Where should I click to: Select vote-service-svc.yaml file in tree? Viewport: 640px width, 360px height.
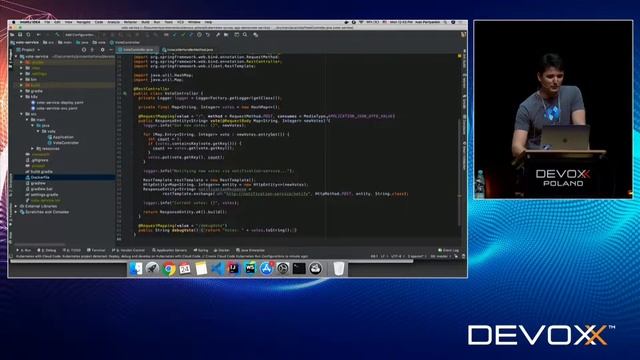(x=54, y=108)
